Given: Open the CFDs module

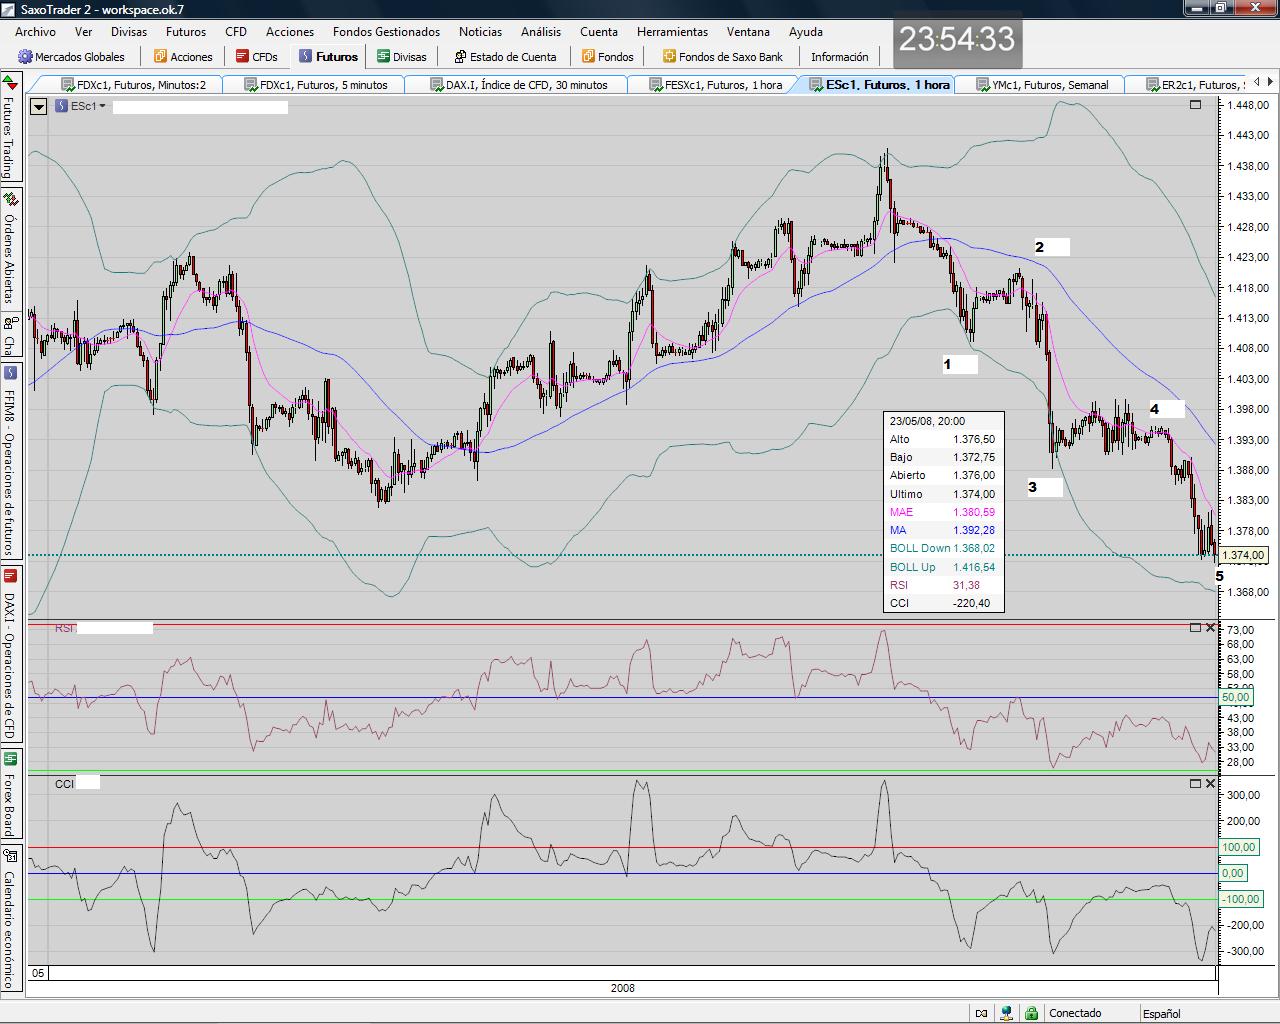Looking at the screenshot, I should [257, 57].
